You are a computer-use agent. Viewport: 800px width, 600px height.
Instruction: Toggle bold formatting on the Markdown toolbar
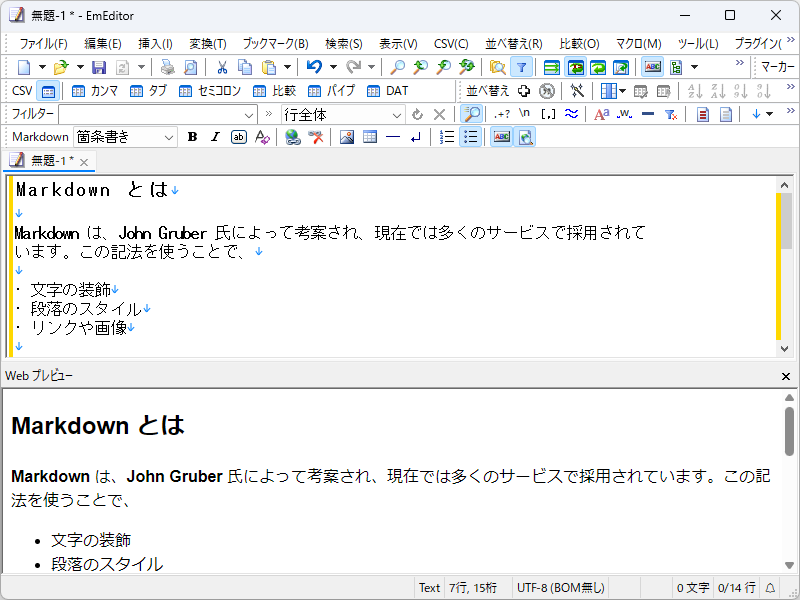192,137
